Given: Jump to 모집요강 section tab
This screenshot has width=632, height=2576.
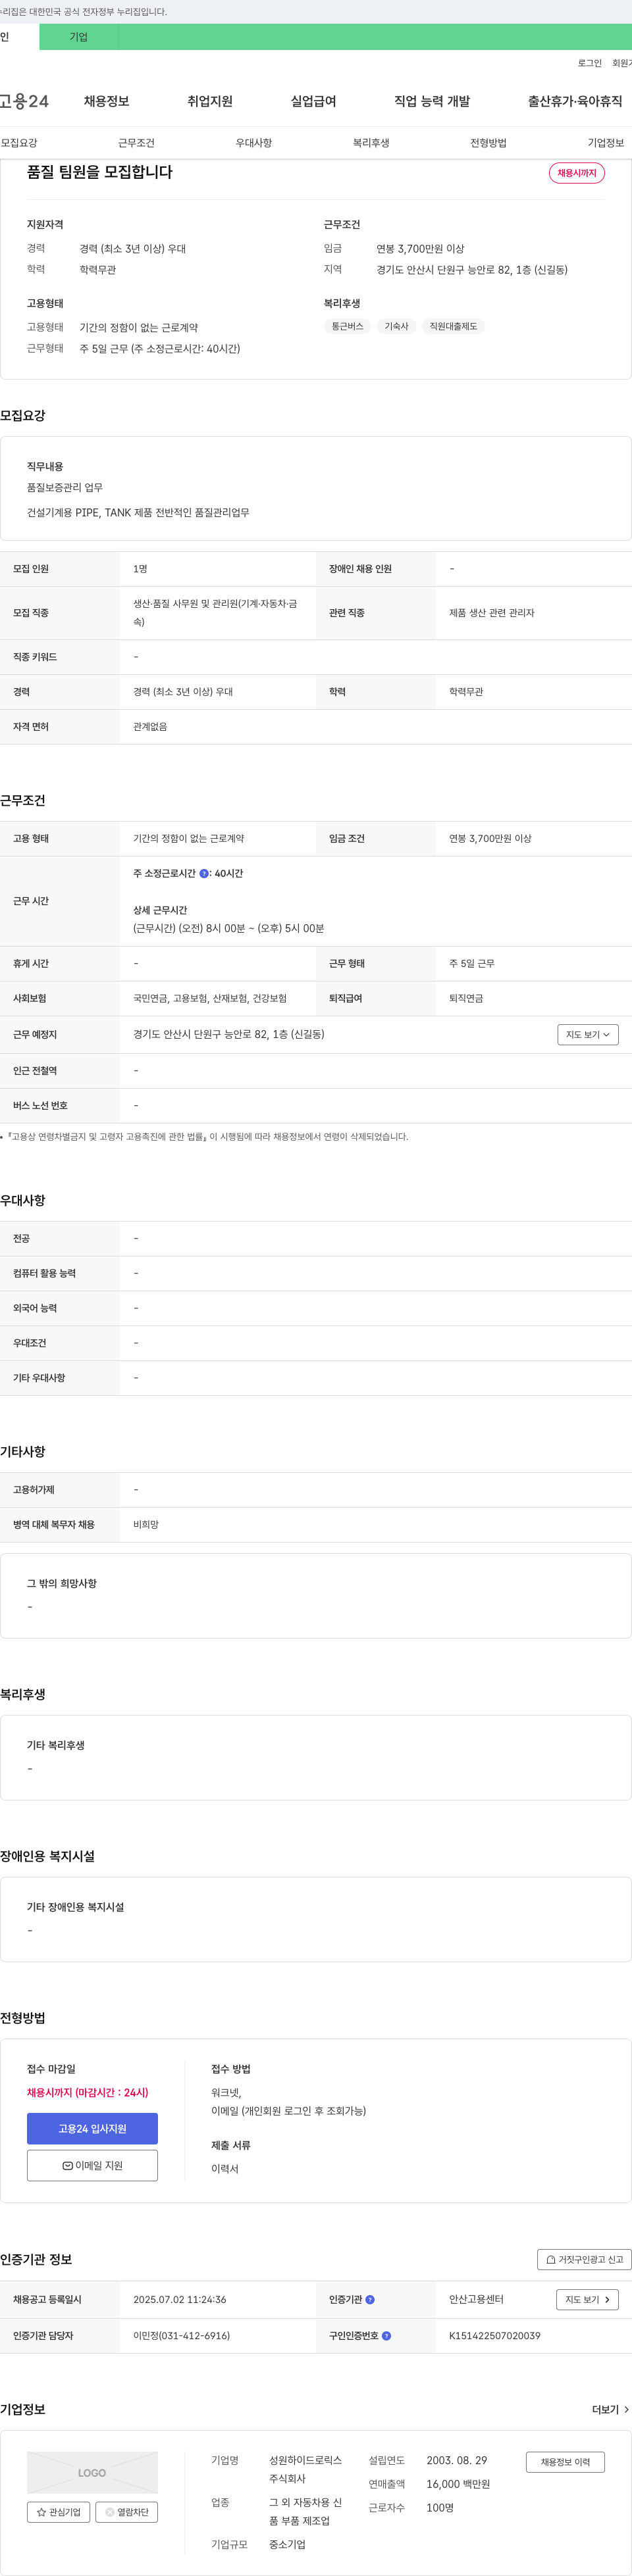Looking at the screenshot, I should (19, 143).
